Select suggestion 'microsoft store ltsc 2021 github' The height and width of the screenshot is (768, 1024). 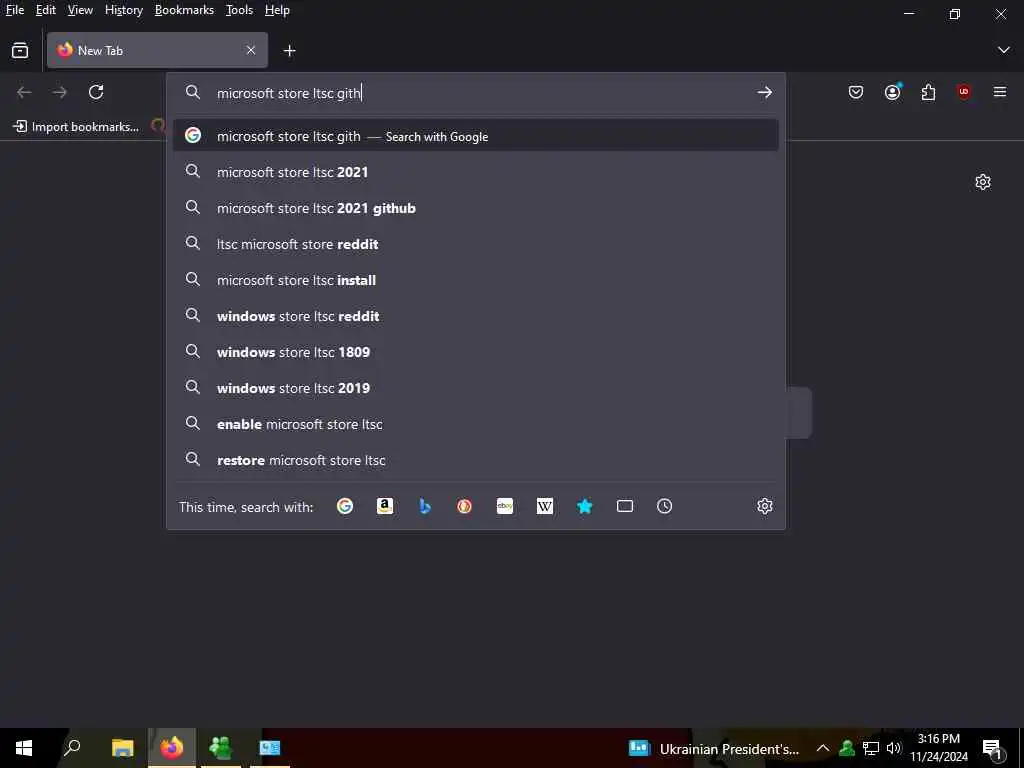coord(475,208)
